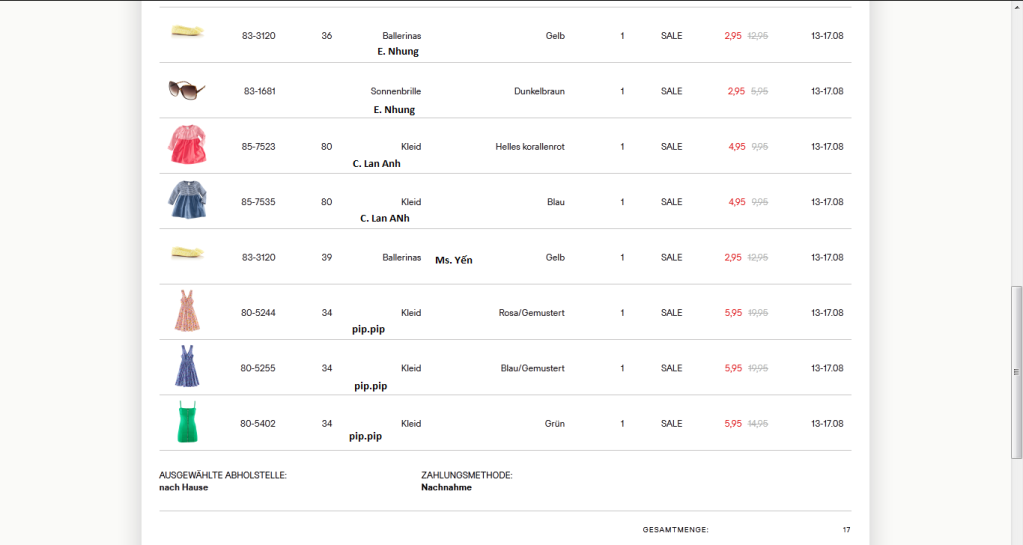The width and height of the screenshot is (1023, 545).
Task: Click the blue denim Kleid thumbnail
Action: tap(187, 200)
